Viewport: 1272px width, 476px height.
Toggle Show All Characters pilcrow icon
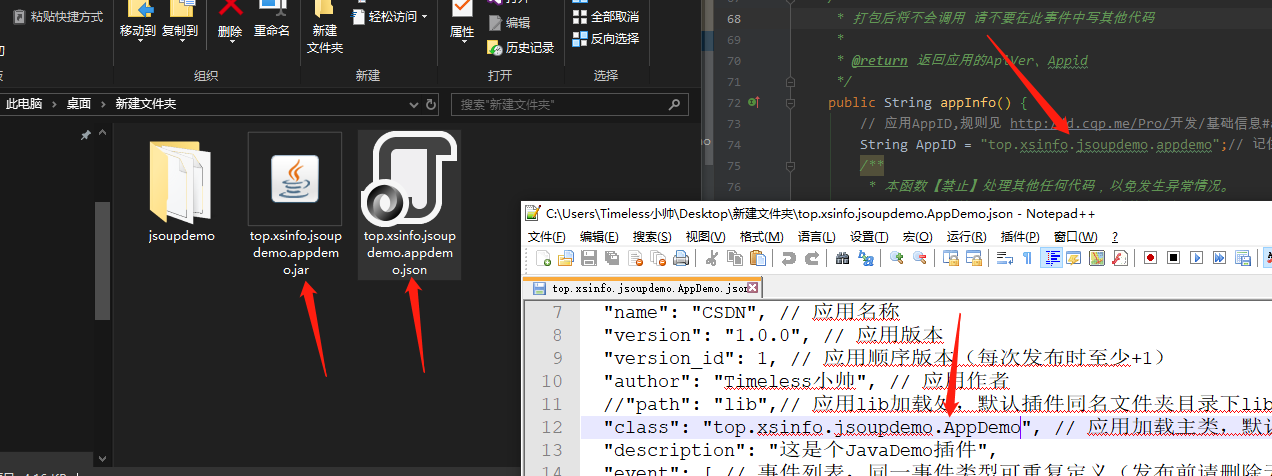click(1027, 258)
